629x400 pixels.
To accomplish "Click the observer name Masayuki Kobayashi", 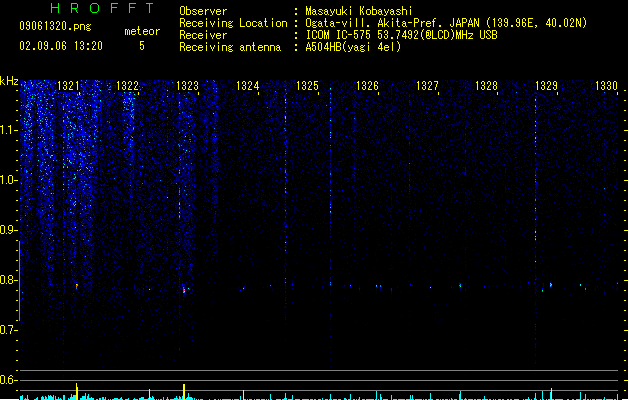I will (x=359, y=11).
